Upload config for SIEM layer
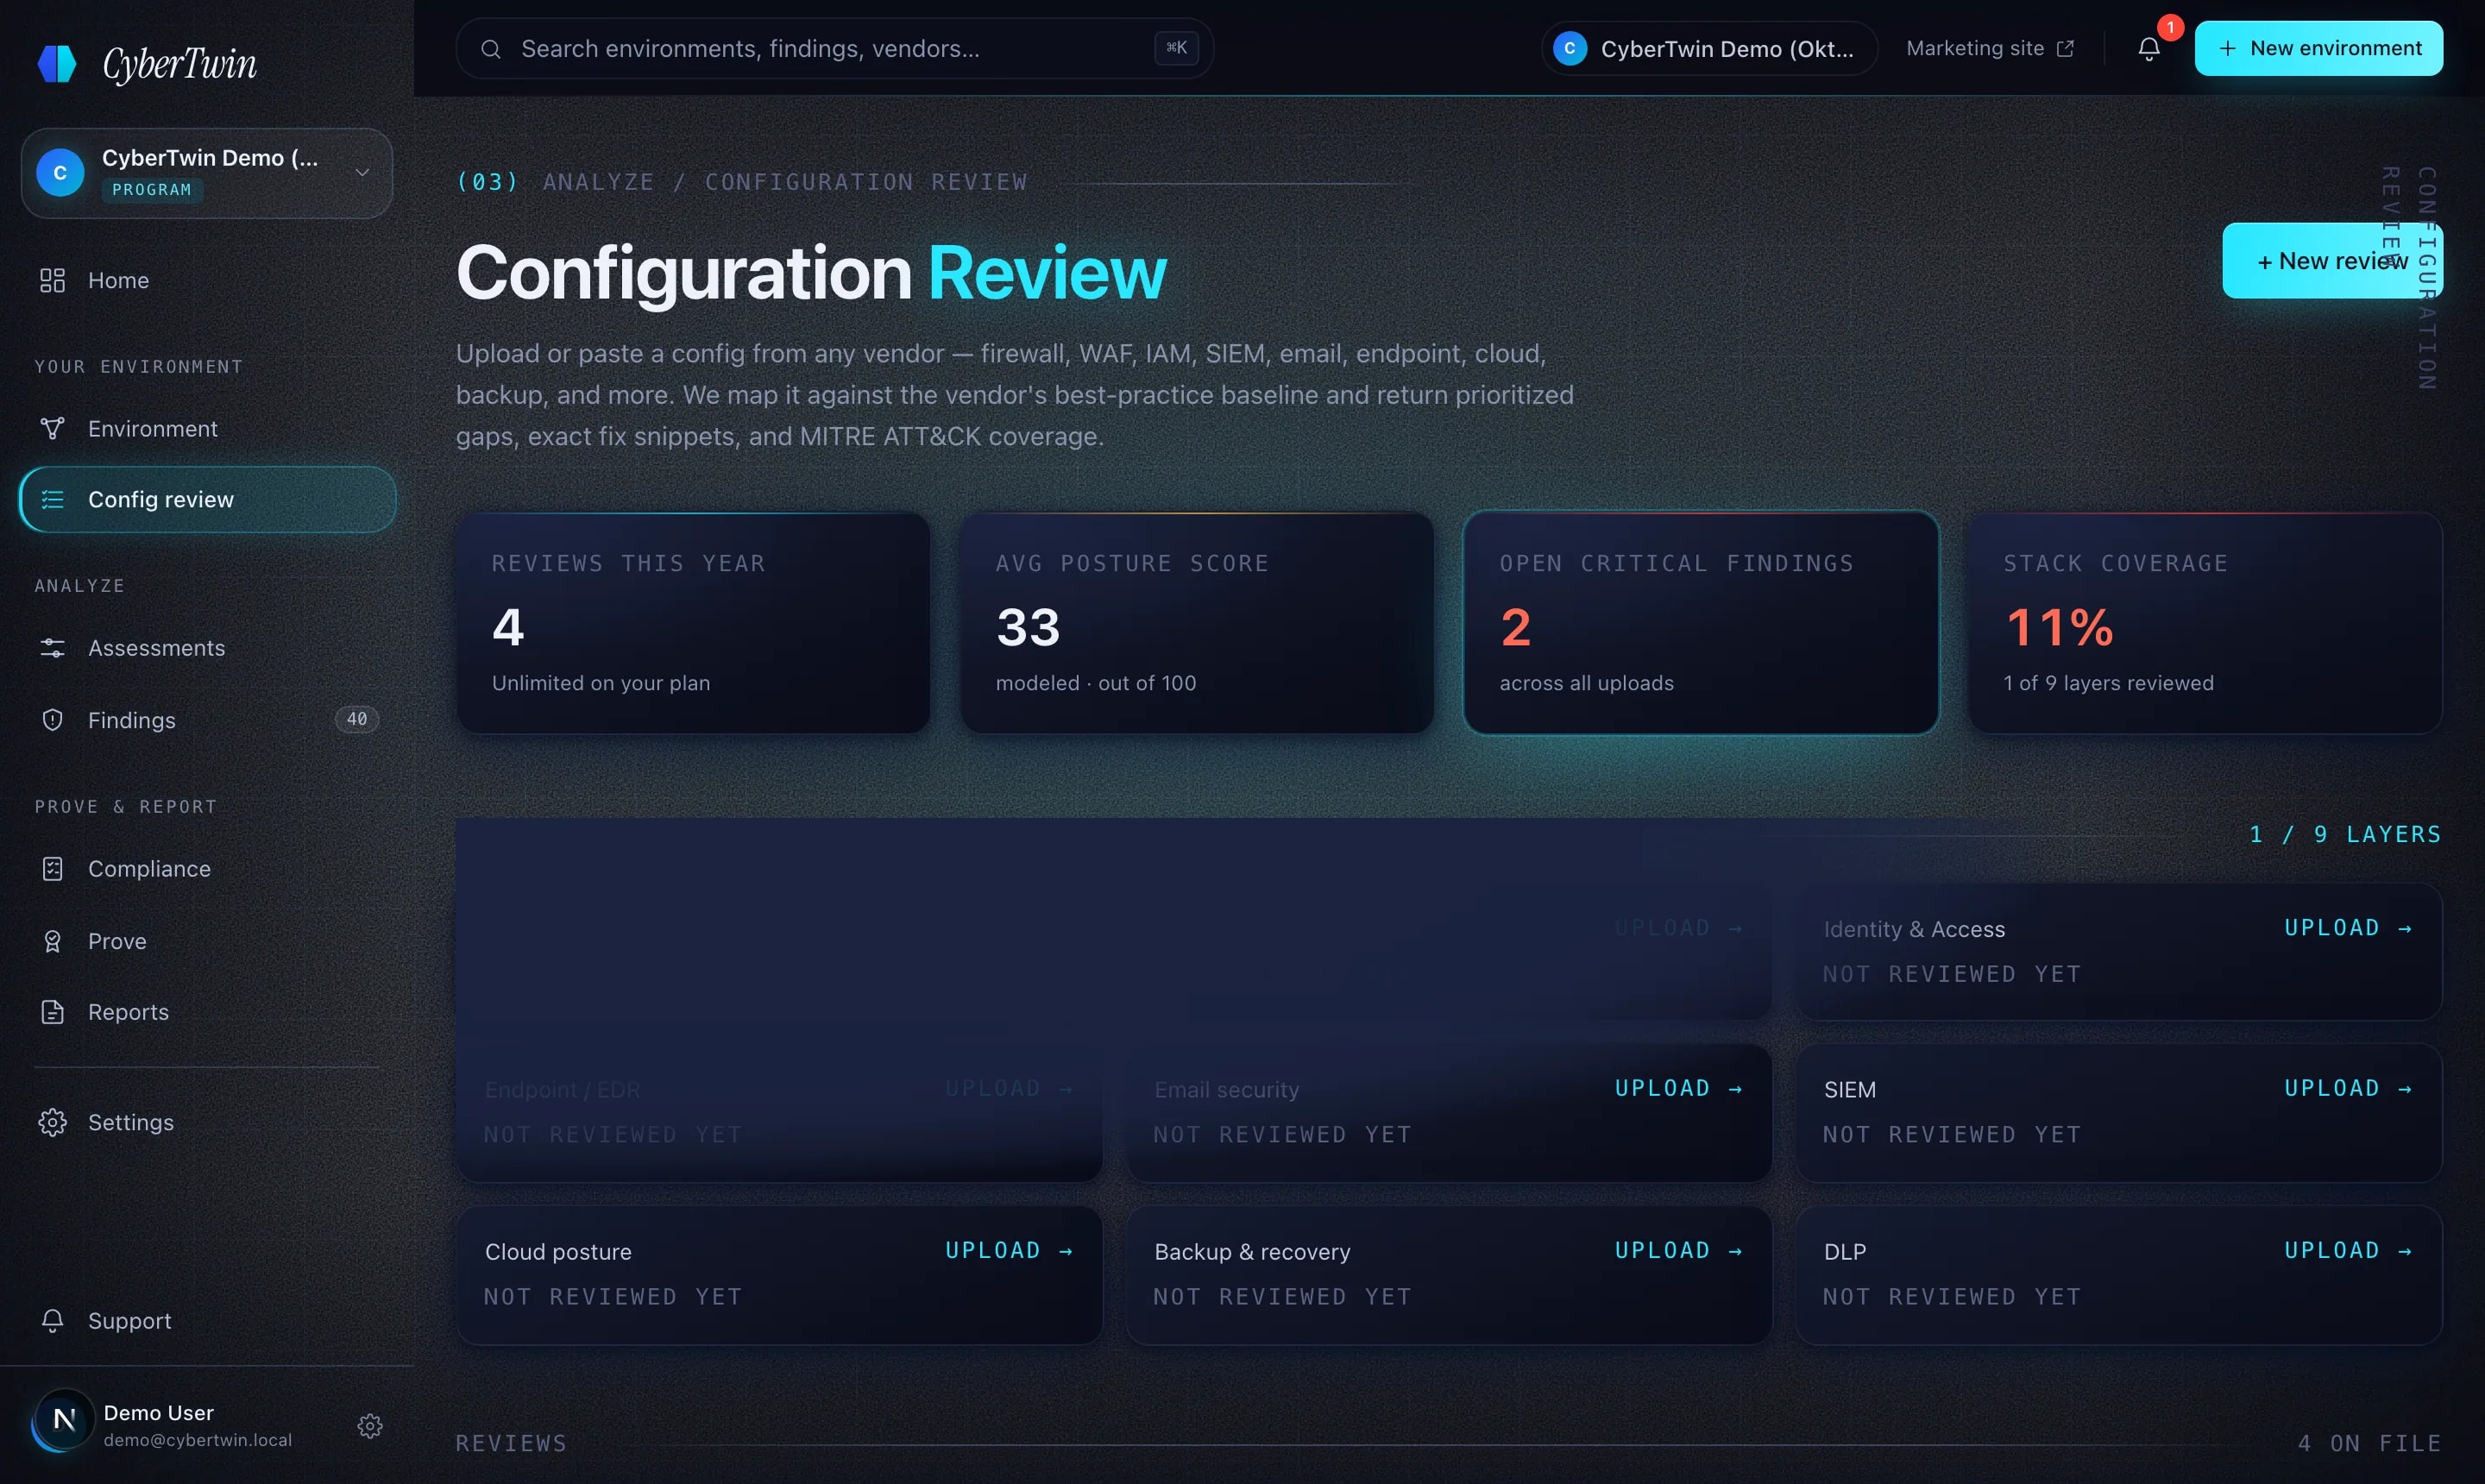This screenshot has width=2485, height=1484. [x=2347, y=1088]
